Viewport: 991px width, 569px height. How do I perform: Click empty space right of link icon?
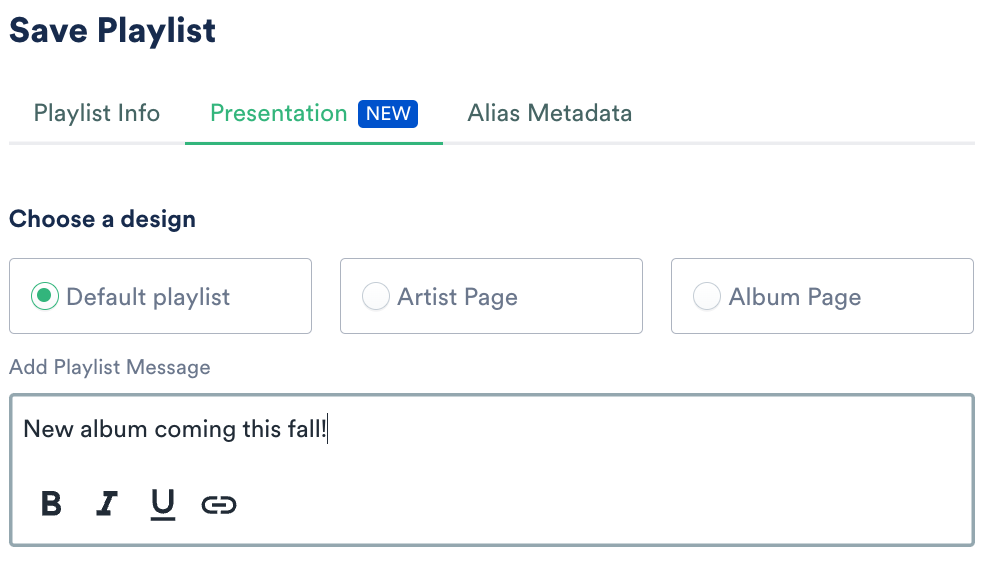(x=600, y=504)
